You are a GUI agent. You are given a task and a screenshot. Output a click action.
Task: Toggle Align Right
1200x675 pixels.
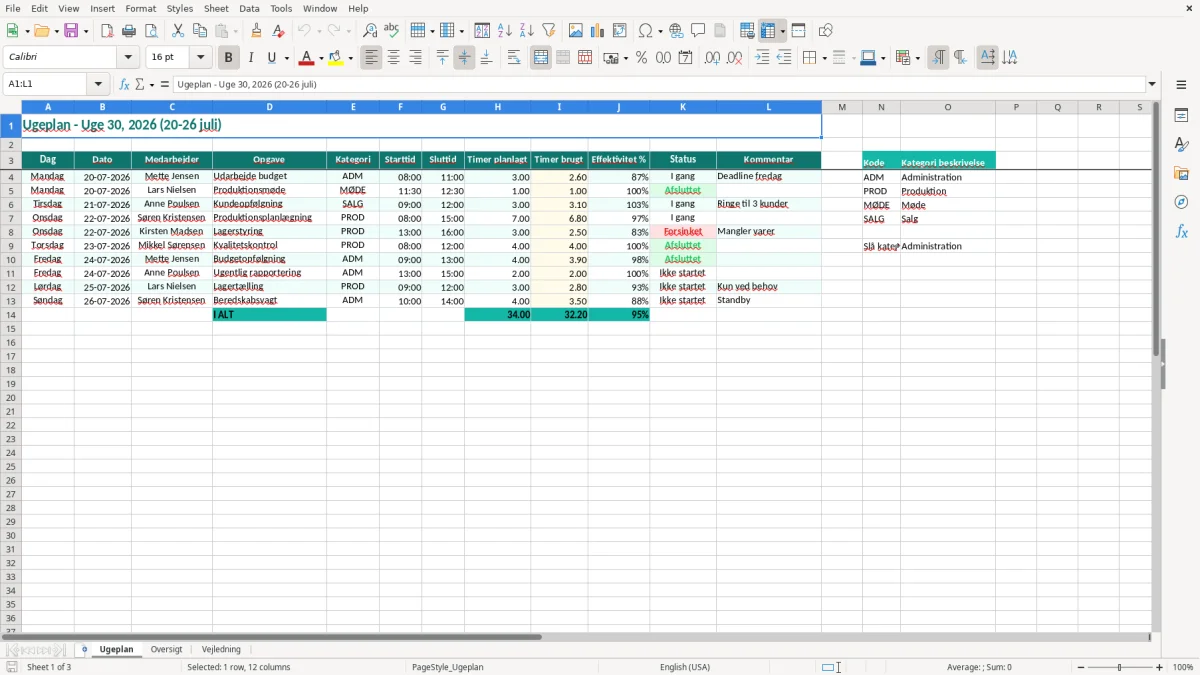pyautogui.click(x=416, y=58)
